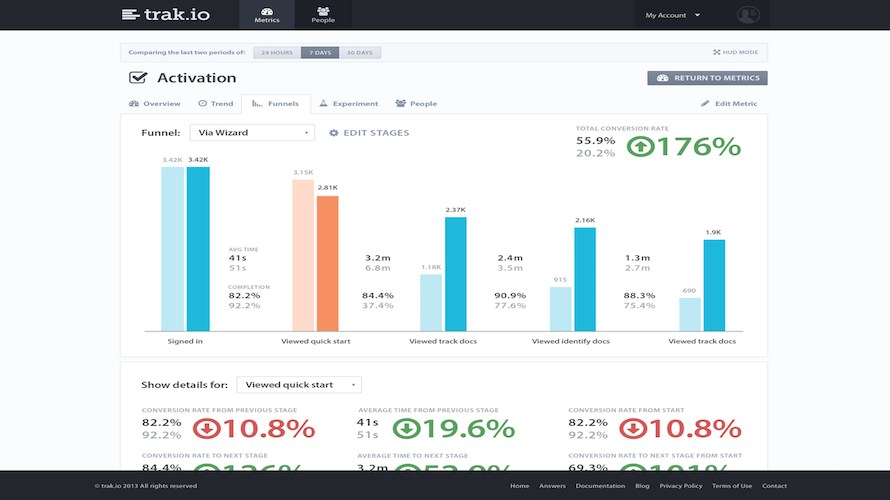Open the Metrics navigation tab
Image resolution: width=890 pixels, height=500 pixels.
267,15
